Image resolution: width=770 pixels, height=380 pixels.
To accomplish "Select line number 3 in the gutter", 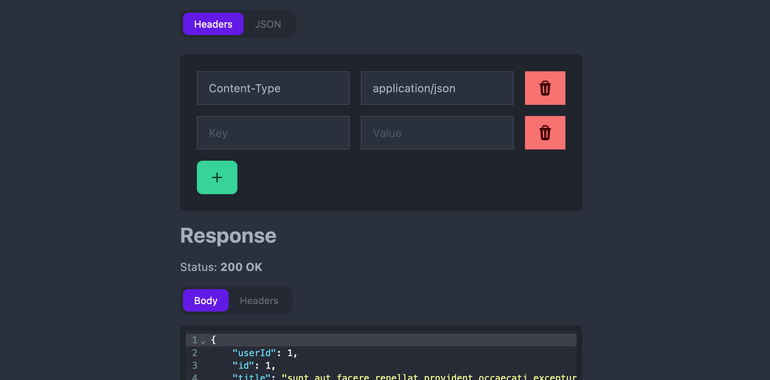I will 194,366.
